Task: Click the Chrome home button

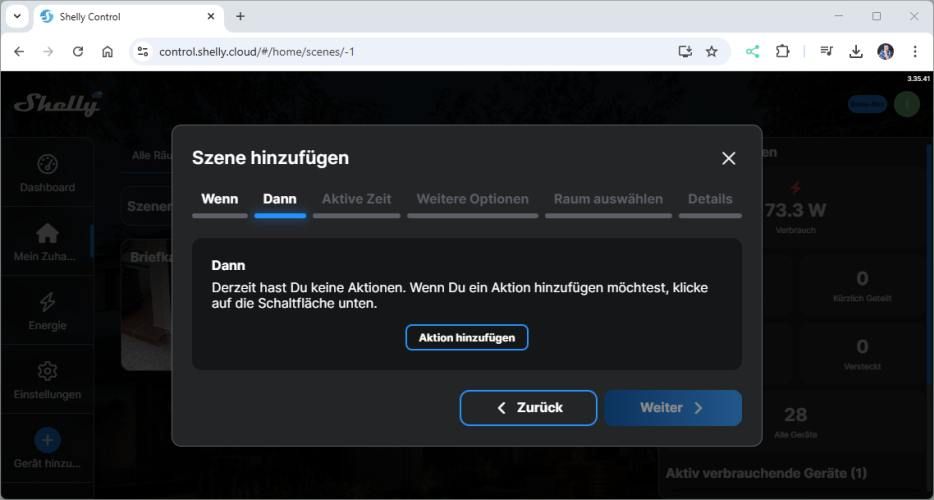Action: click(107, 51)
